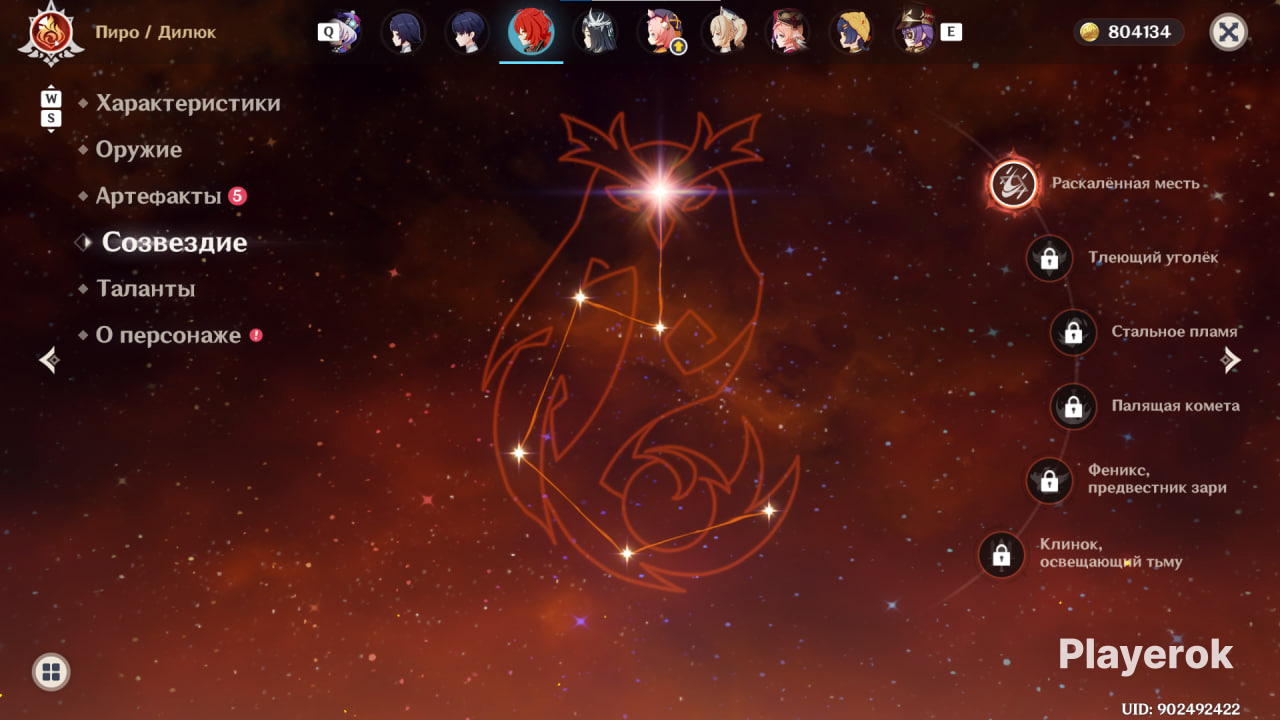Click the locked Стальное пламя constellation icon
Viewport: 1280px width, 720px height.
click(x=1073, y=332)
